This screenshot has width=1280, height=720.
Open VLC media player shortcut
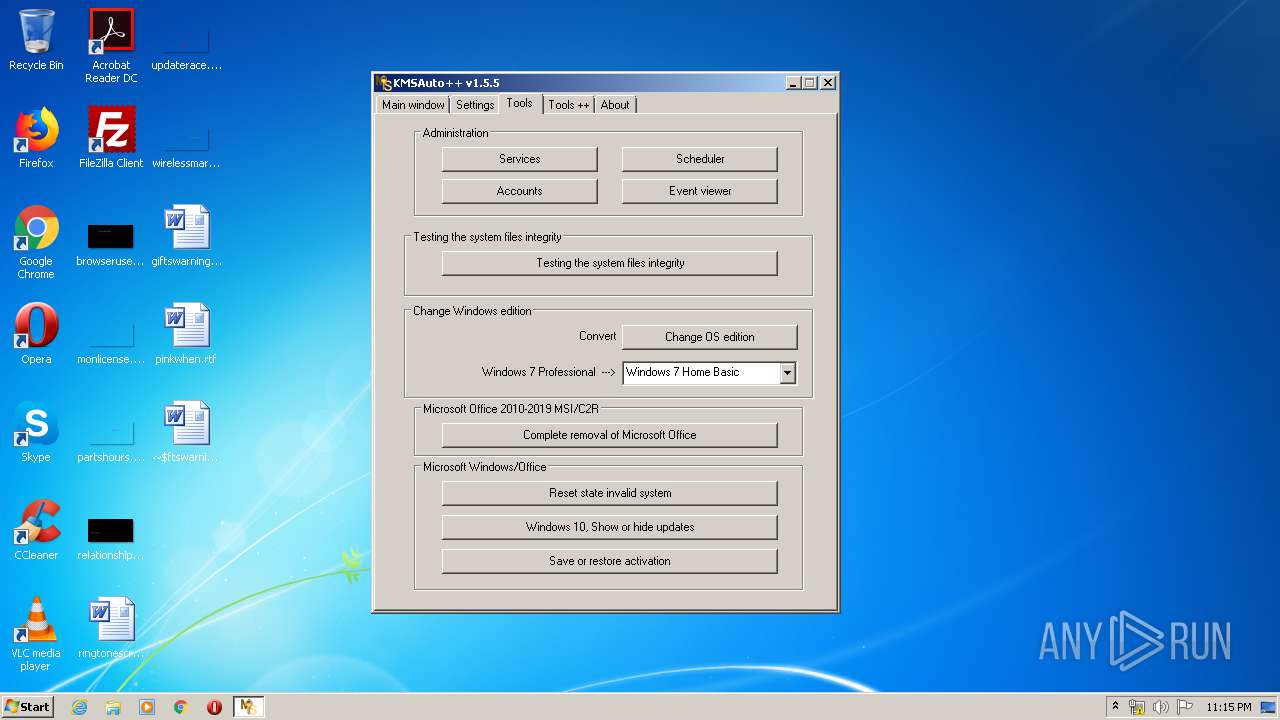(x=36, y=634)
